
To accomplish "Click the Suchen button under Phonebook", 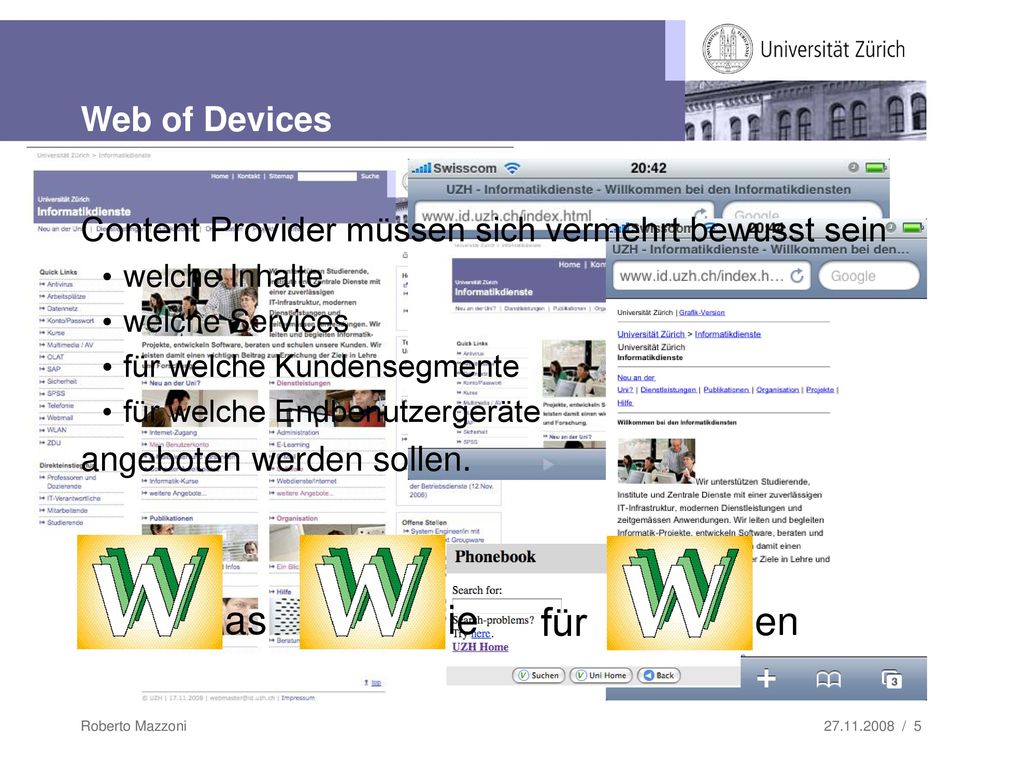I will pyautogui.click(x=539, y=675).
